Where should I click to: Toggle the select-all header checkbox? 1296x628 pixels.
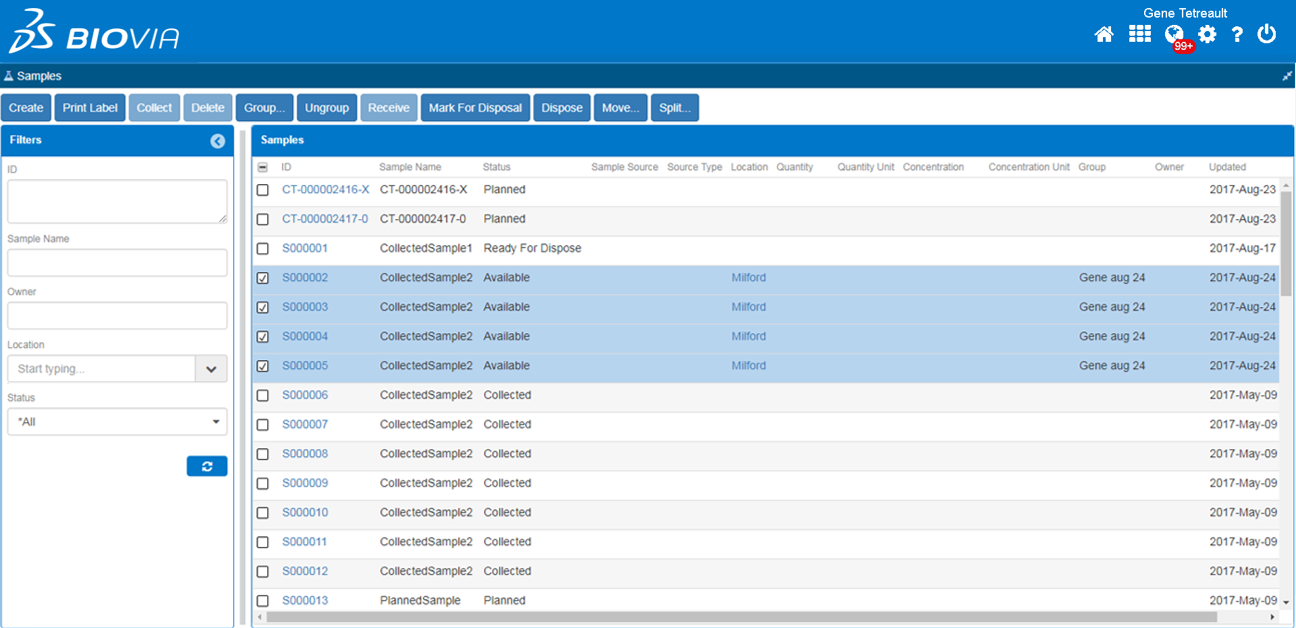coord(263,167)
